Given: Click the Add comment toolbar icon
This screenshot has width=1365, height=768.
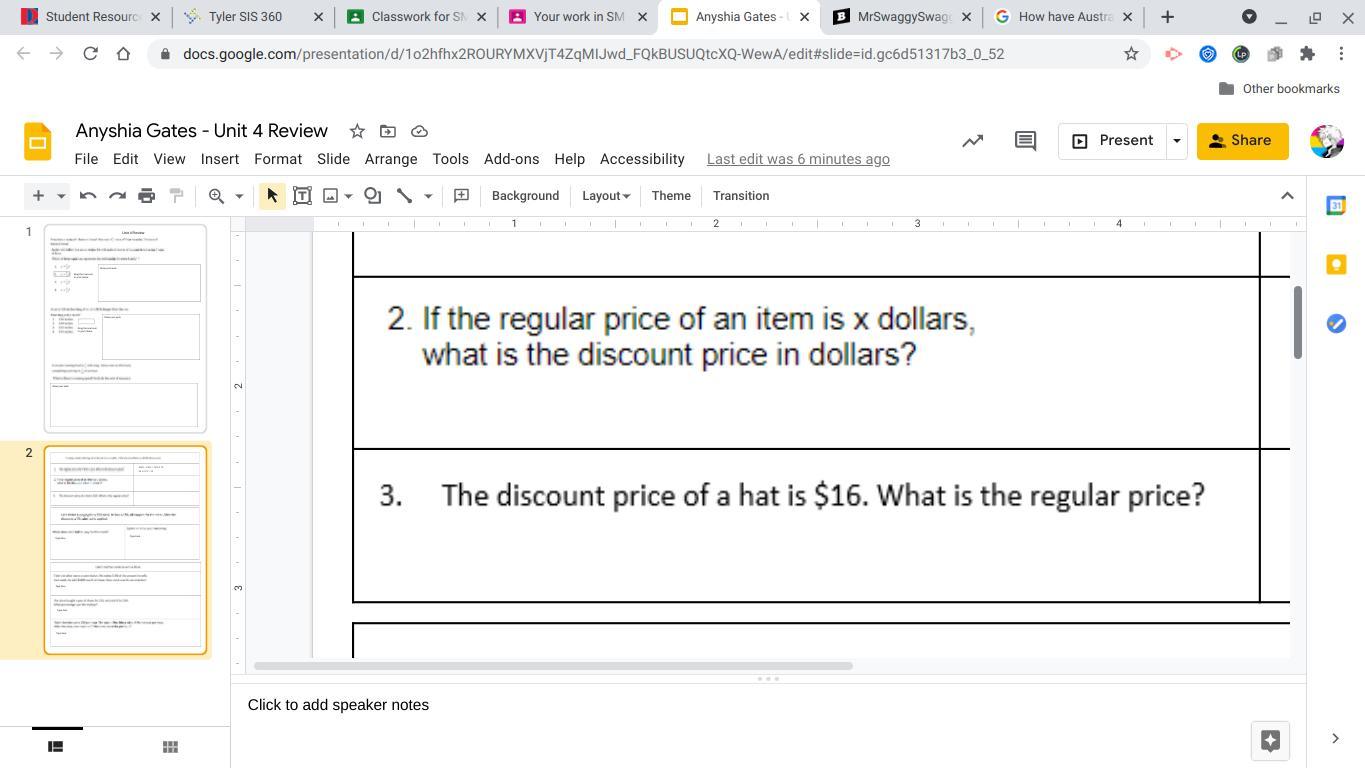Looking at the screenshot, I should (x=461, y=196).
